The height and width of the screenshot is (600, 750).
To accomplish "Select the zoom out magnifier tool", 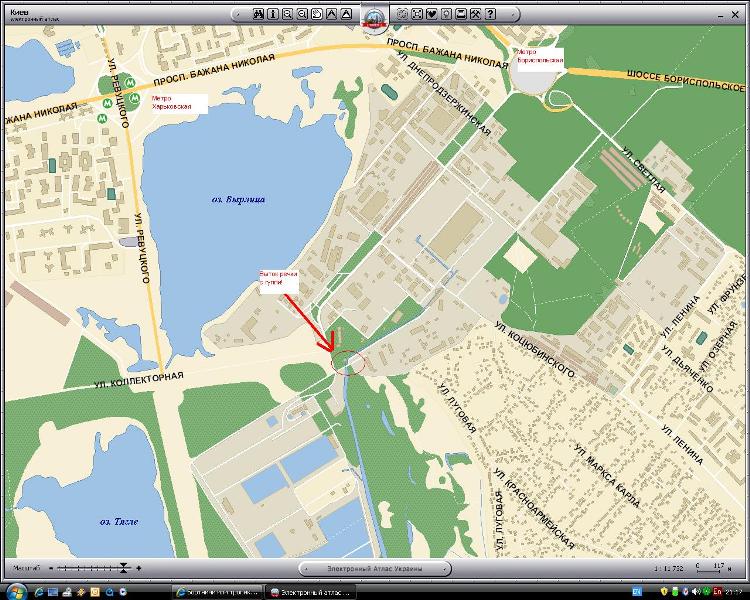I will pos(302,14).
